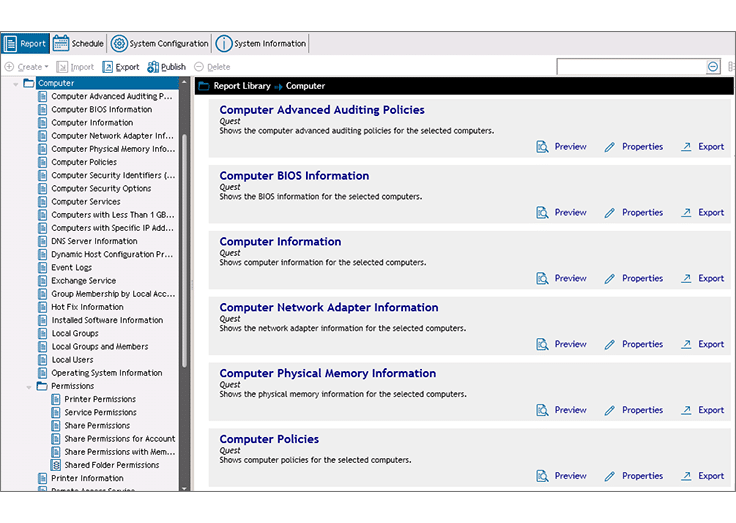Select Operating System Information in tree
The height and width of the screenshot is (523, 736).
click(107, 373)
